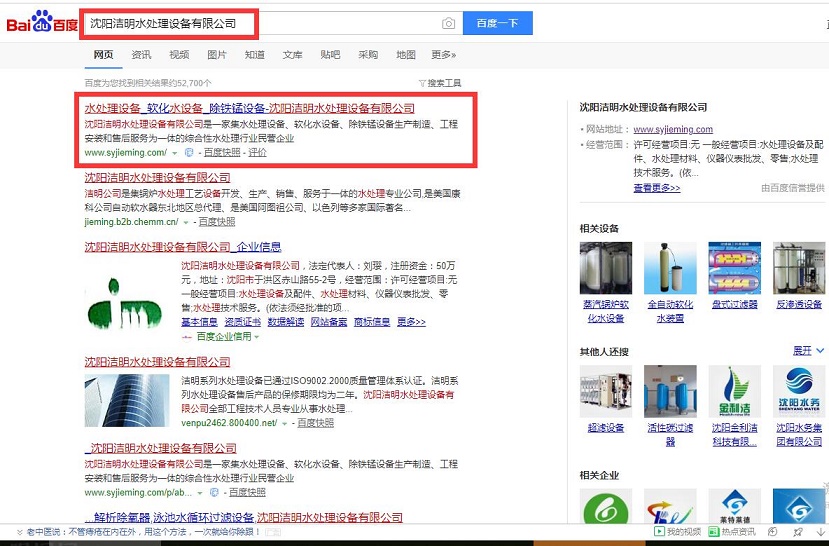Screen dimensions: 829x546
Task: Click verification badge icon after www.syjieming.com/p/ab...
Action: (x=214, y=493)
